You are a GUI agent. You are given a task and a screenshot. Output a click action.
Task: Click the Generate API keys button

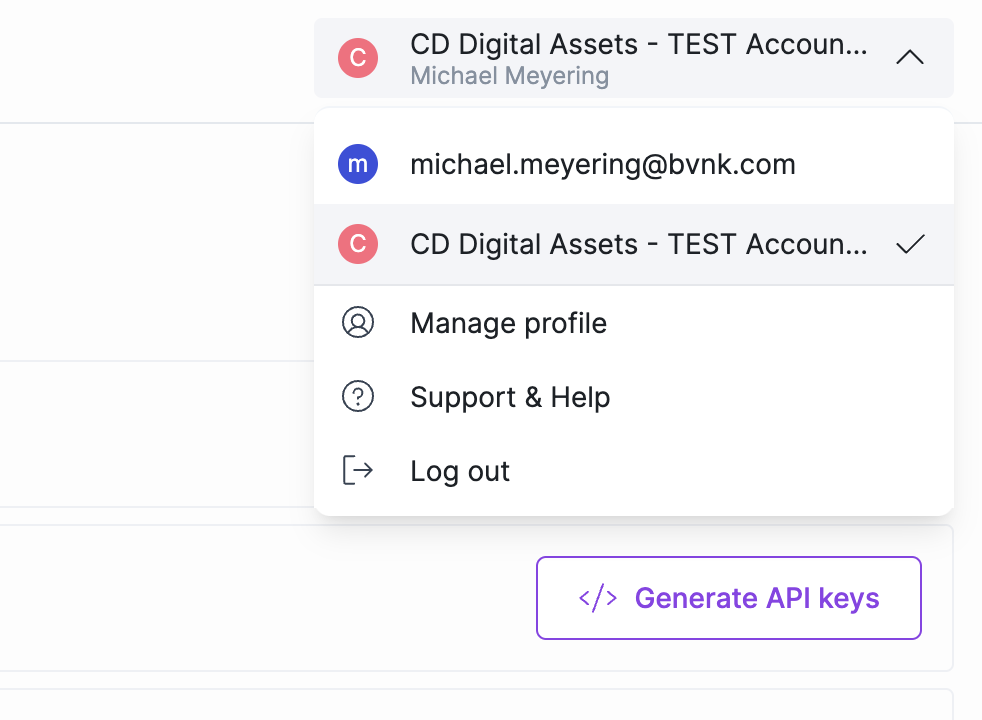coord(728,598)
